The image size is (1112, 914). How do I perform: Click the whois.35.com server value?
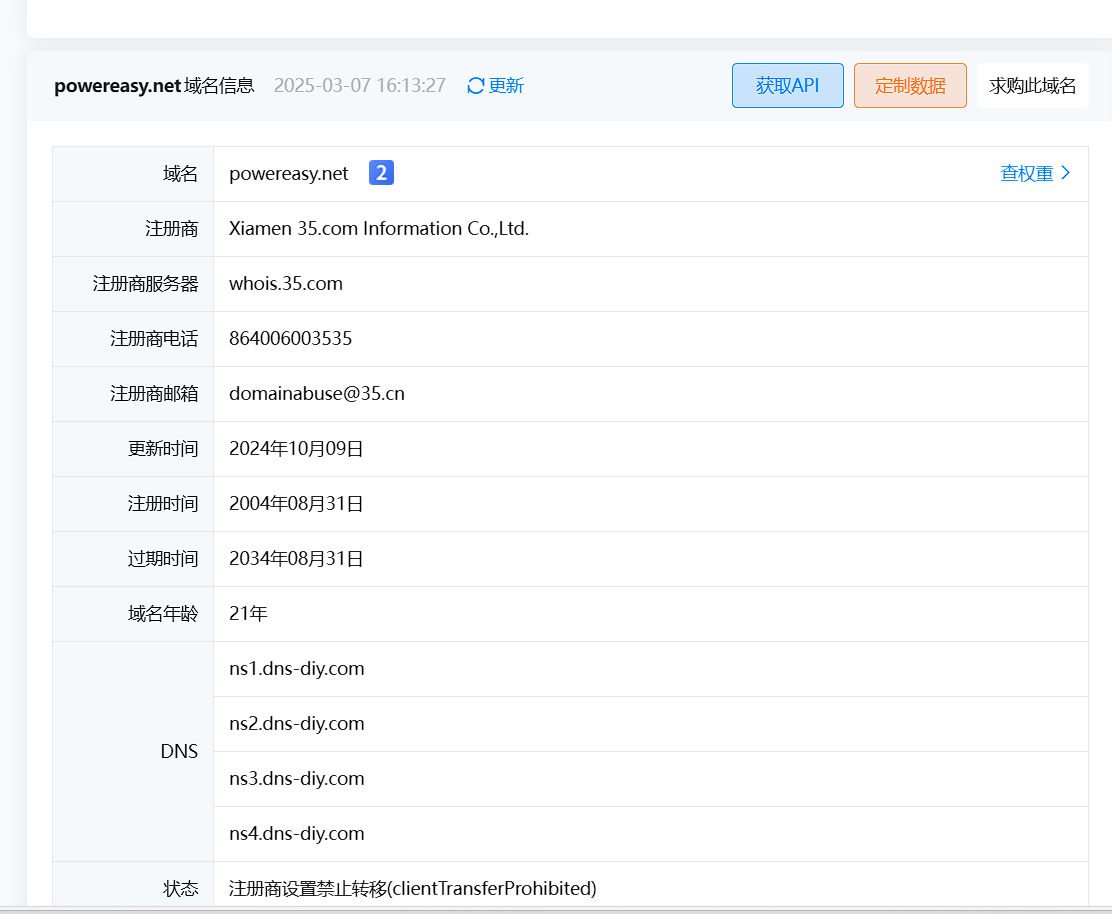286,284
